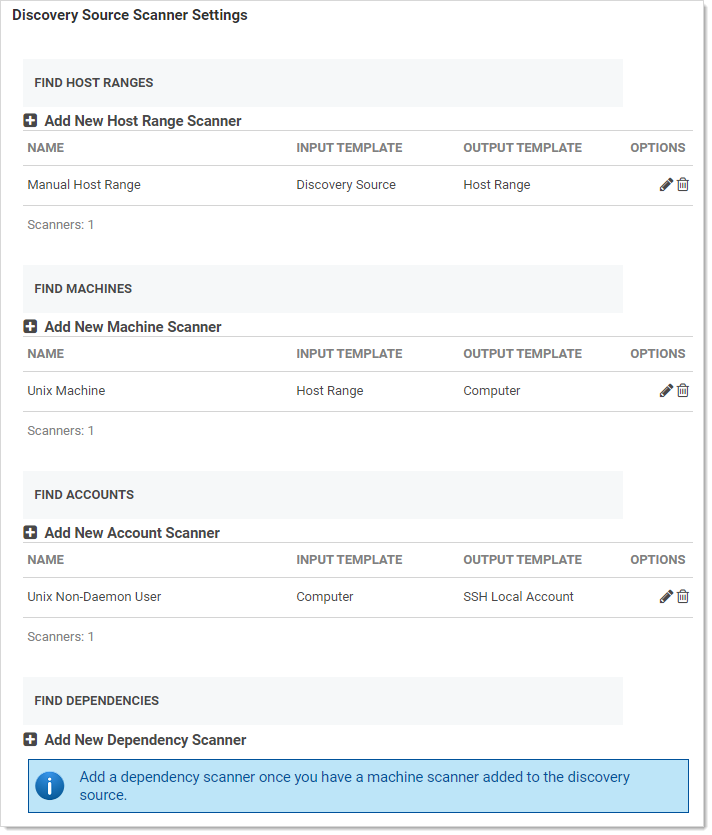The image size is (712, 835).
Task: Click the plus icon for Dependency Scanner
Action: coord(30,740)
